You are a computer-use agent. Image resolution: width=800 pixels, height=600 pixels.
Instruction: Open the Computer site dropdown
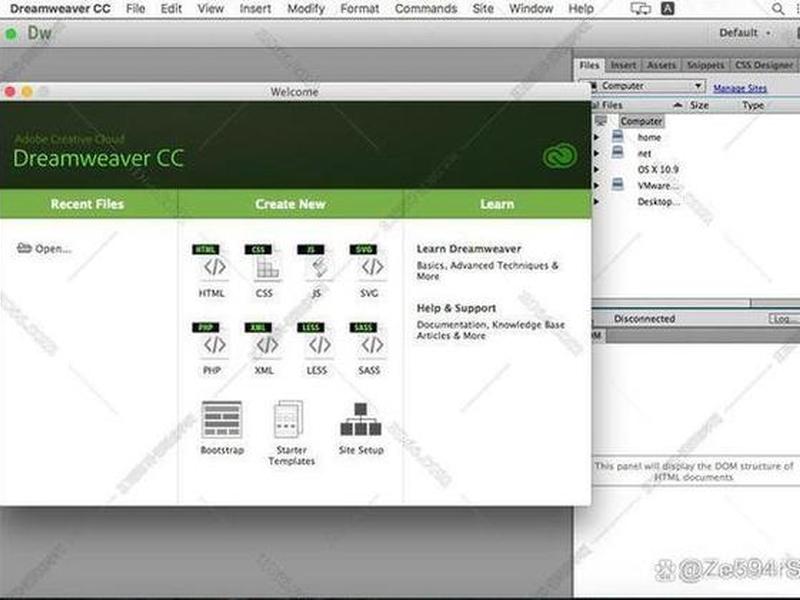tap(648, 86)
